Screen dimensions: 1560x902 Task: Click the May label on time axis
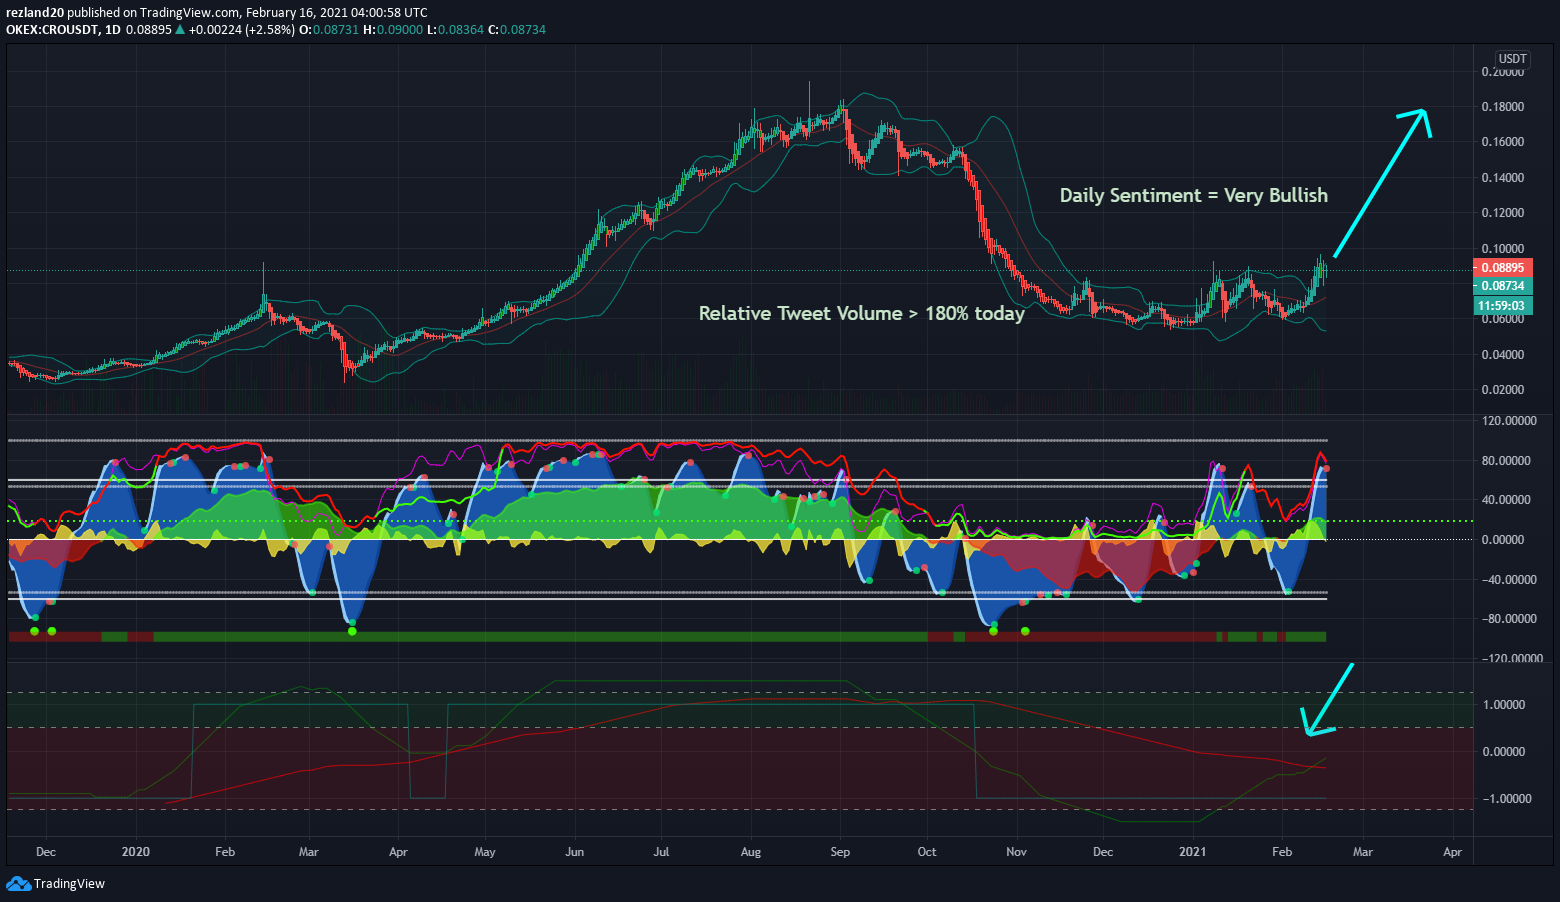[x=485, y=852]
